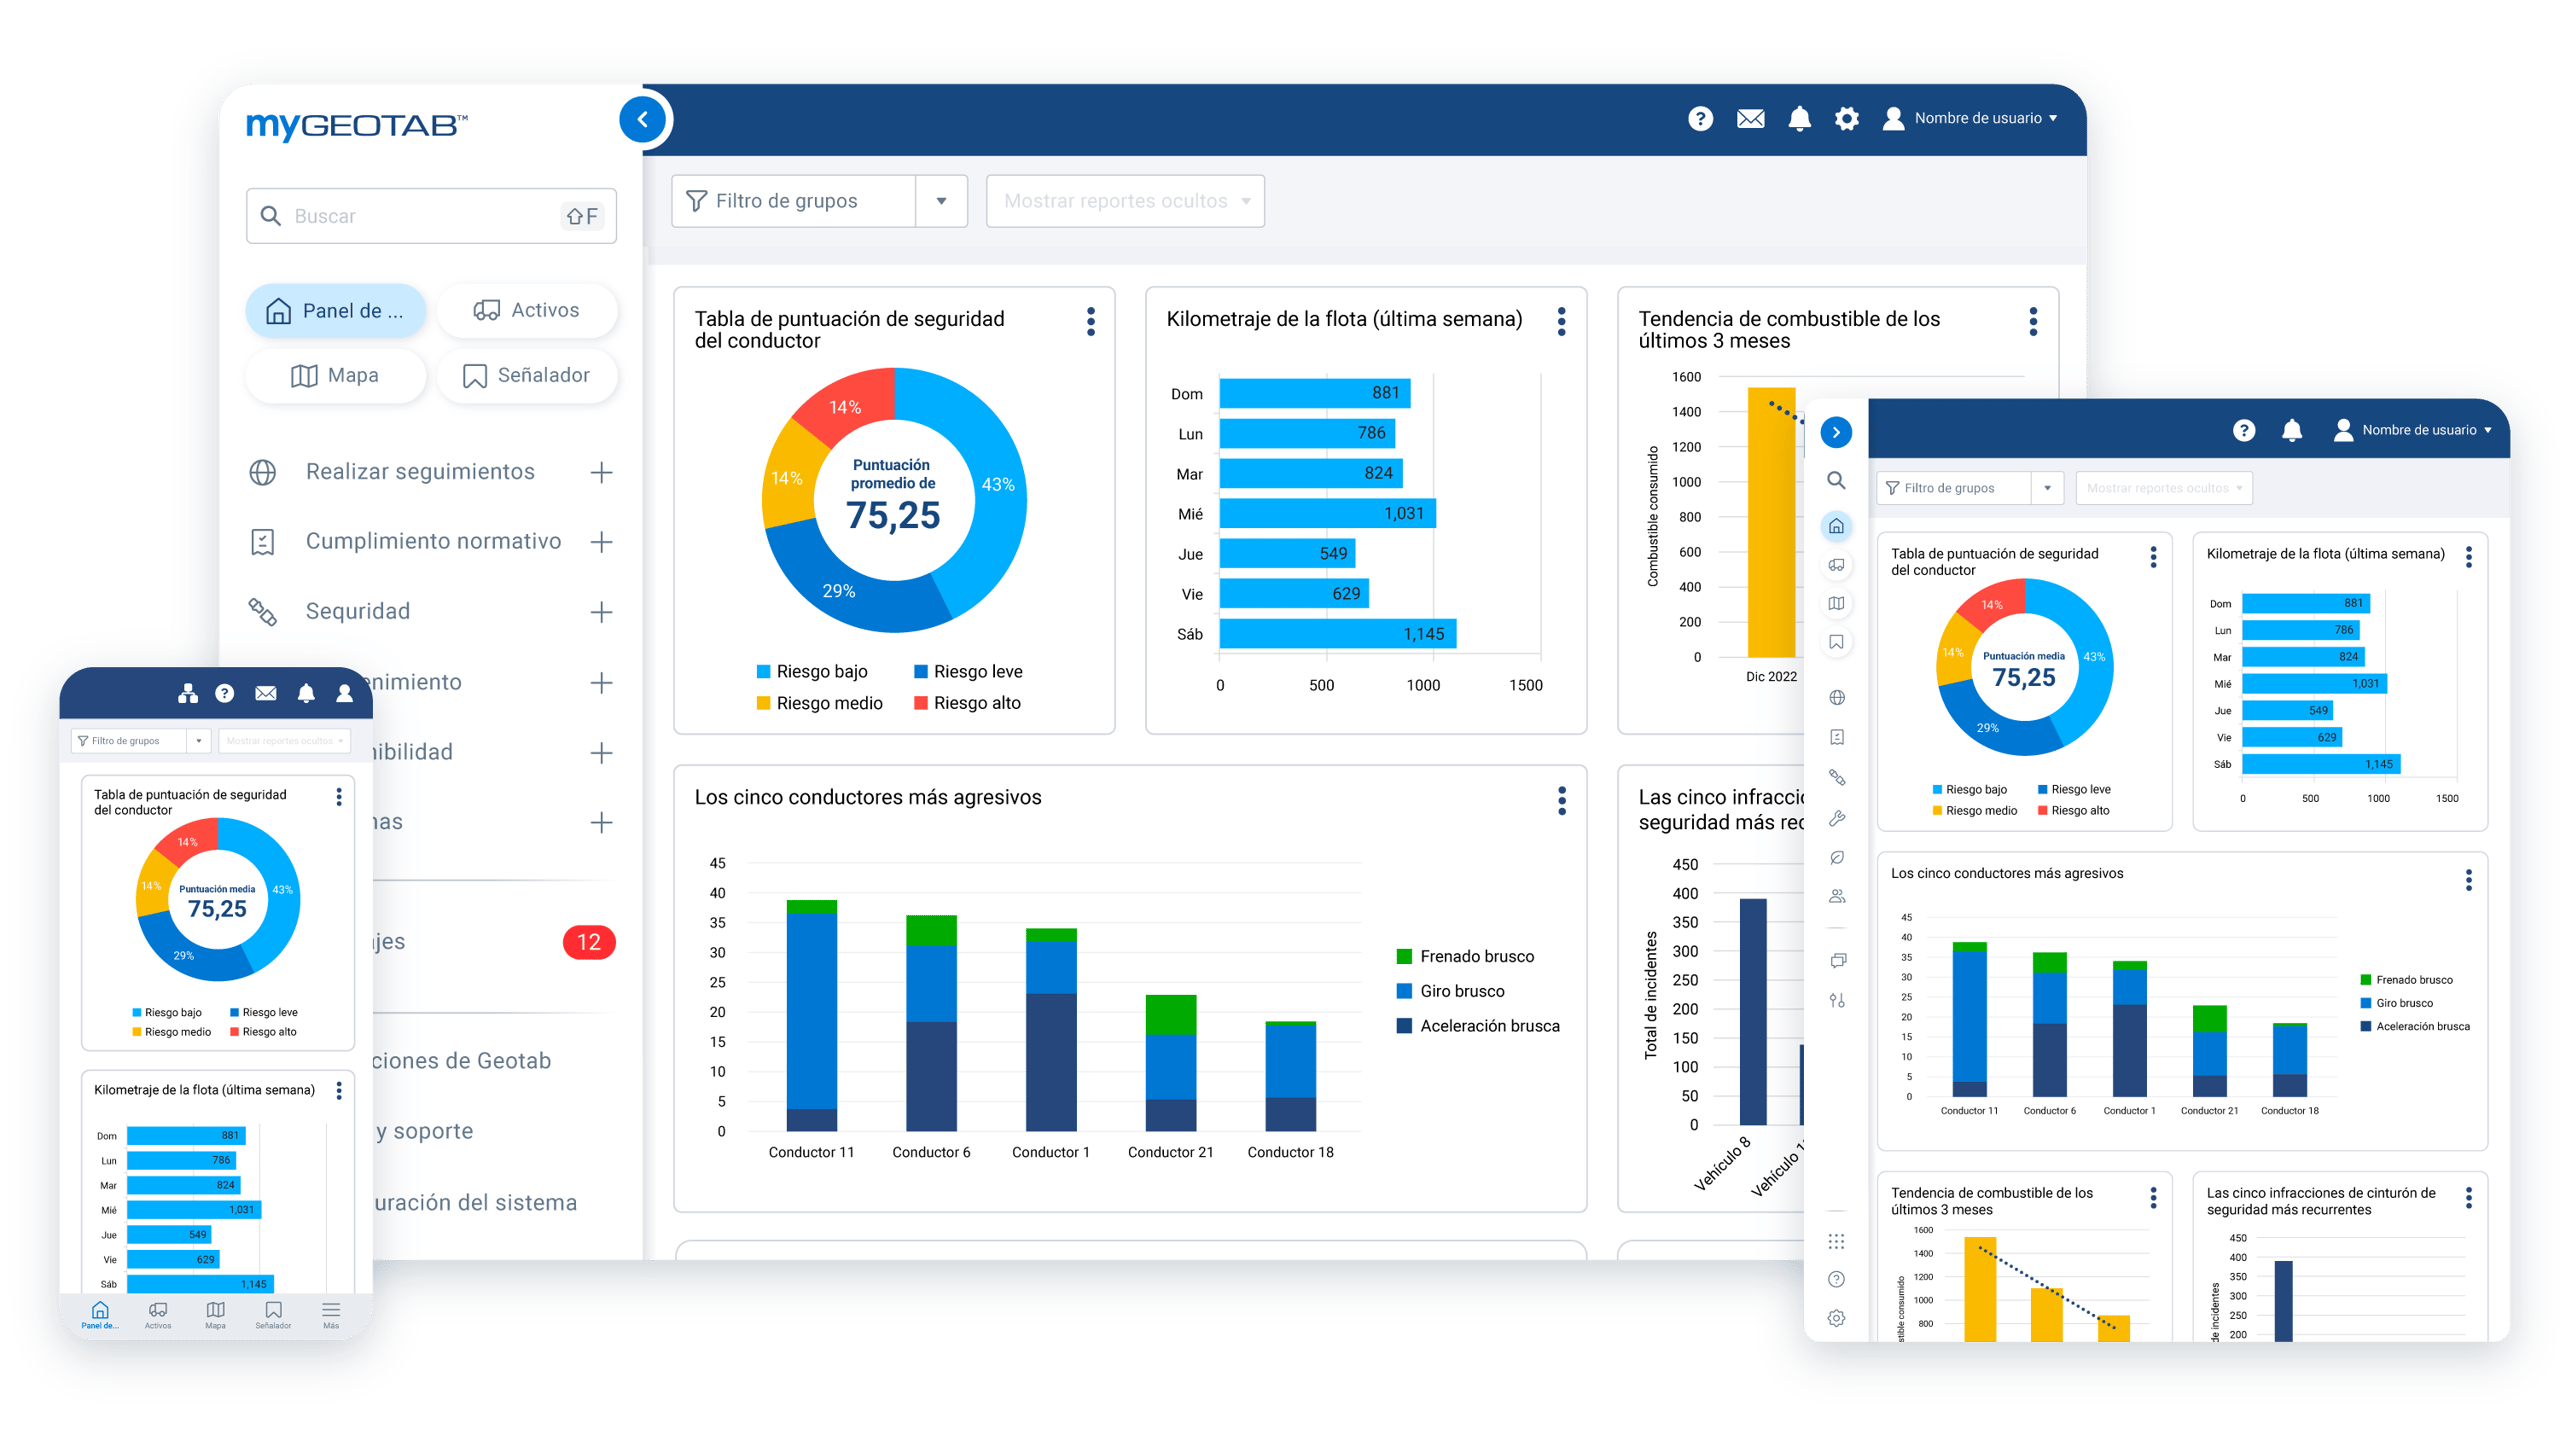2560x1441 pixels.
Task: Click the Riesgo bajo legend swatch on desktop
Action: pyautogui.click(x=763, y=672)
